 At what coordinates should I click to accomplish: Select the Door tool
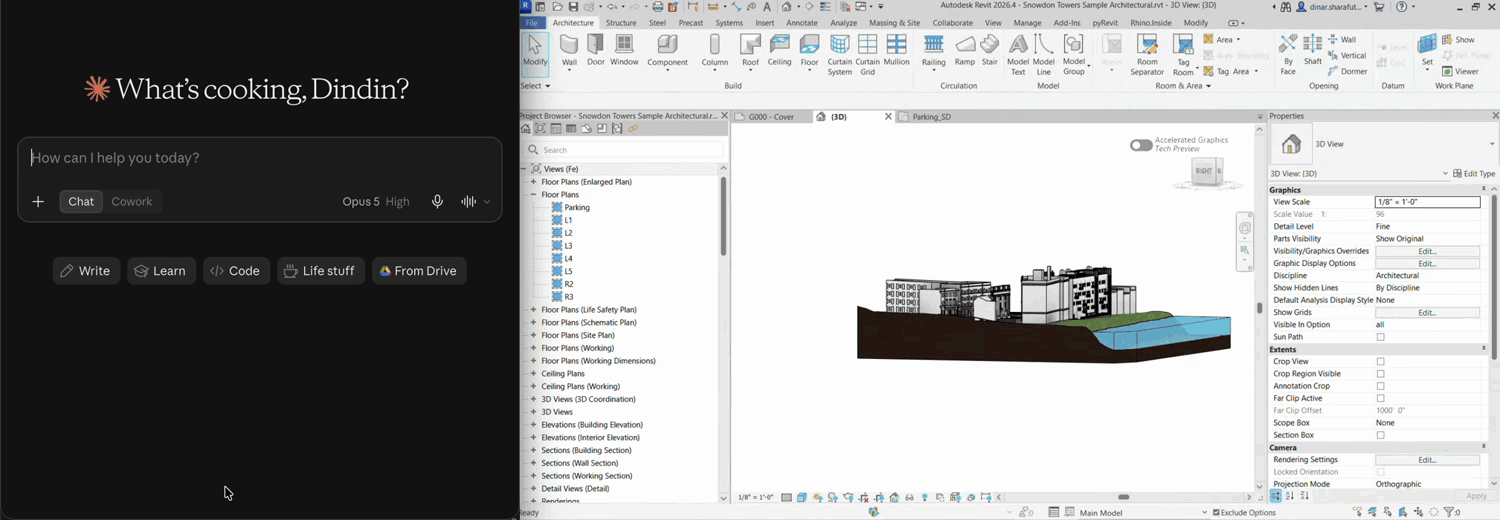[596, 50]
